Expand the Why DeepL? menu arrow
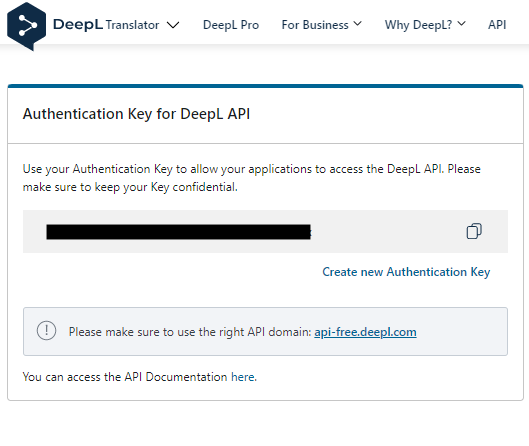 461,24
